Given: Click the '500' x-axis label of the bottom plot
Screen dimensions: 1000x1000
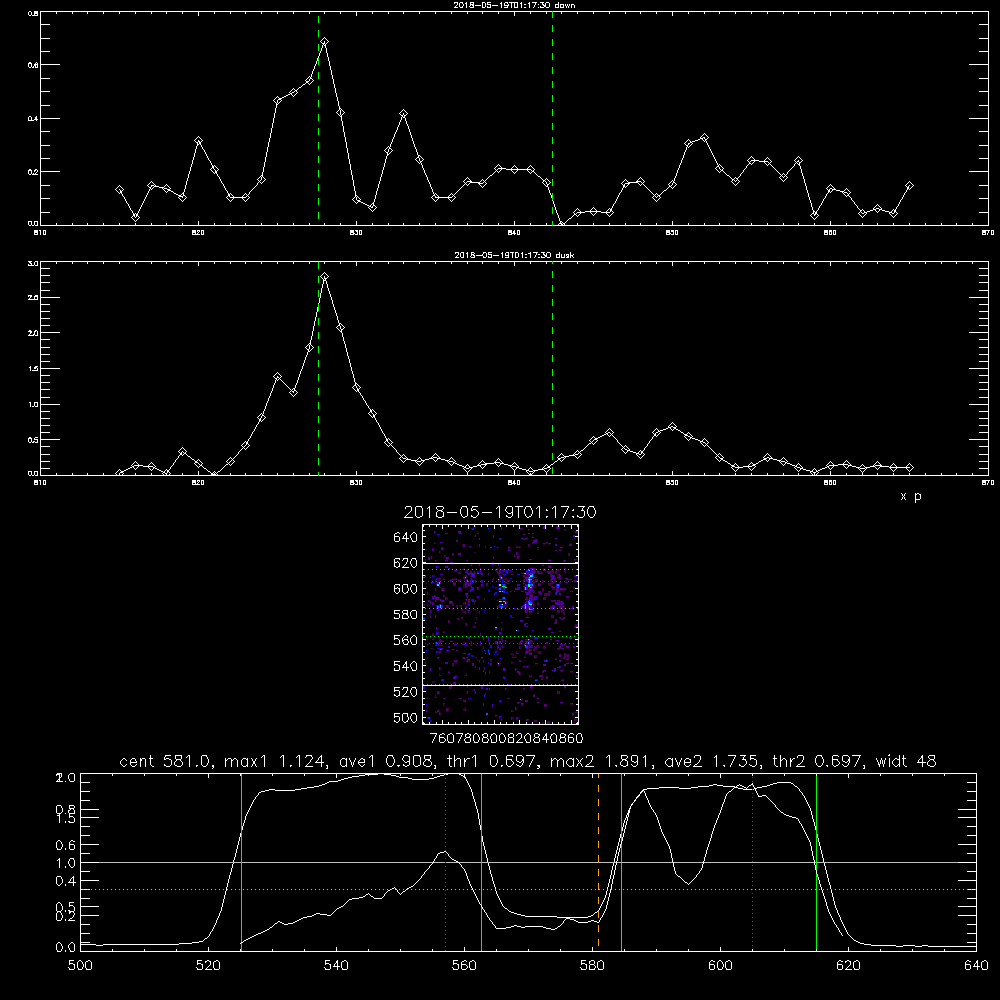Looking at the screenshot, I should pos(80,966).
